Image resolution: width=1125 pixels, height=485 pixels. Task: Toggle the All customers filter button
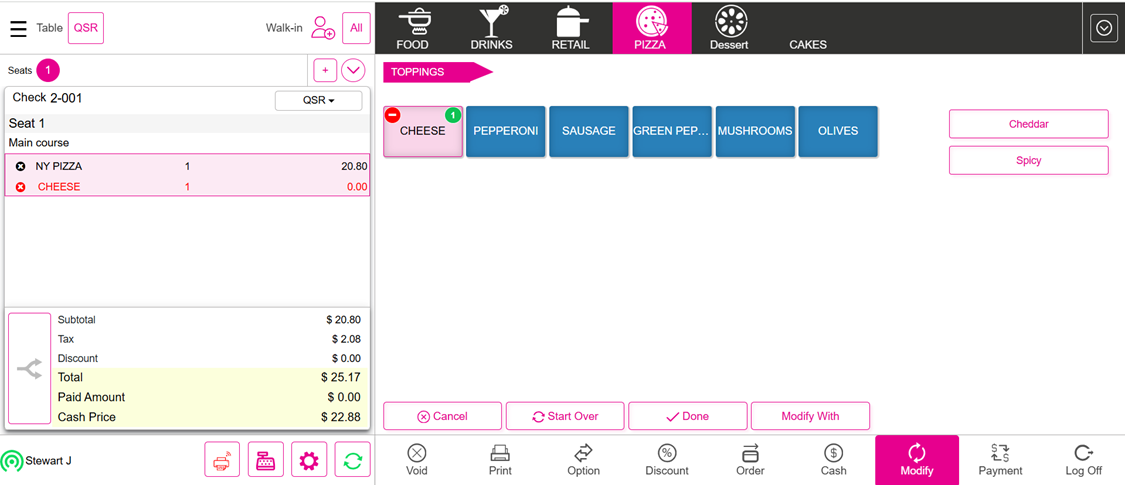click(356, 28)
